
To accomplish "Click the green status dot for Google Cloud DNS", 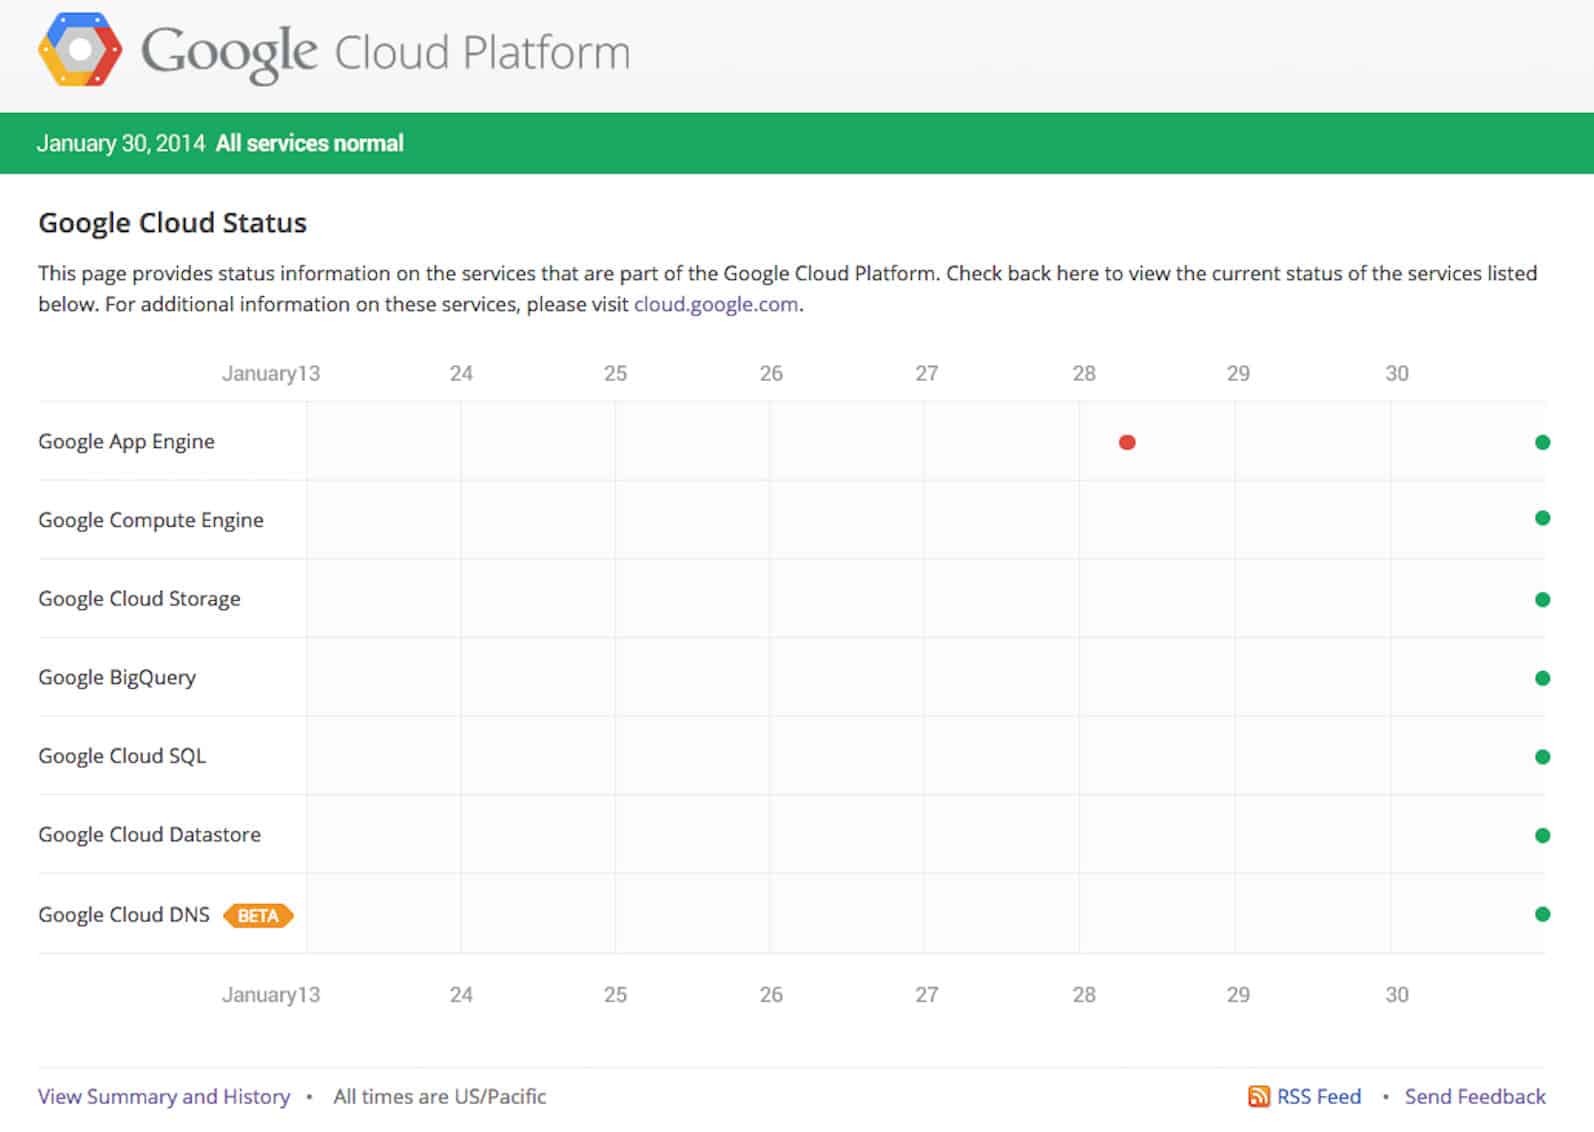I will (x=1542, y=914).
